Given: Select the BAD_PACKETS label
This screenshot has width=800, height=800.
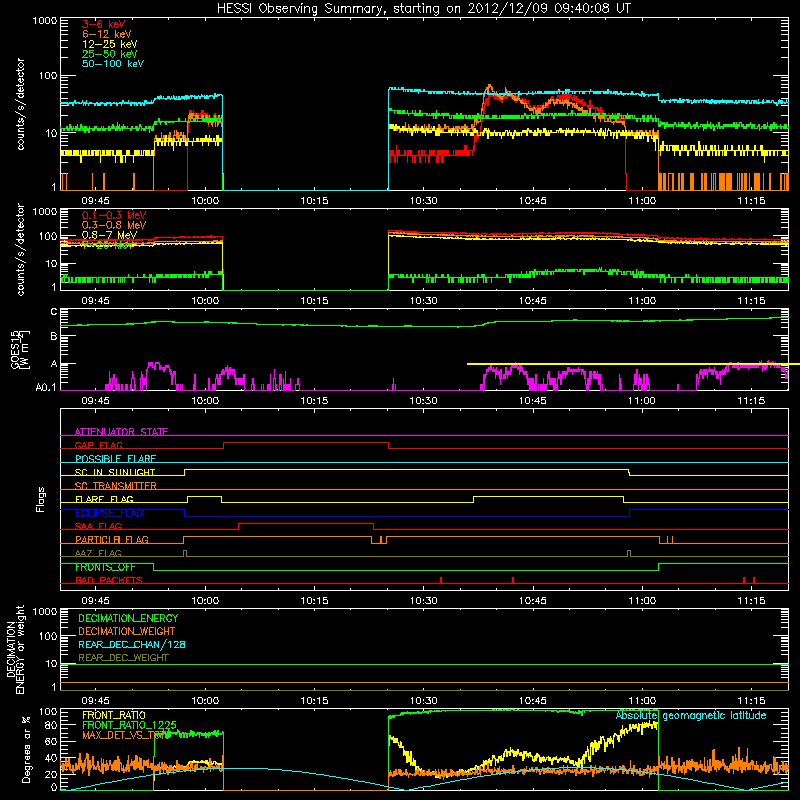Looking at the screenshot, I should click(x=109, y=580).
